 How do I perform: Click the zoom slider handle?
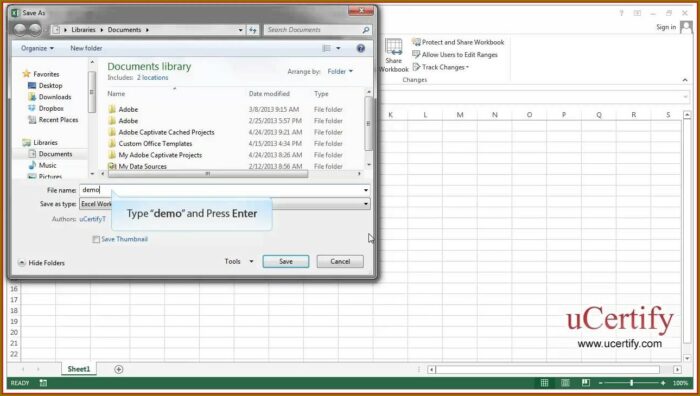pos(631,383)
